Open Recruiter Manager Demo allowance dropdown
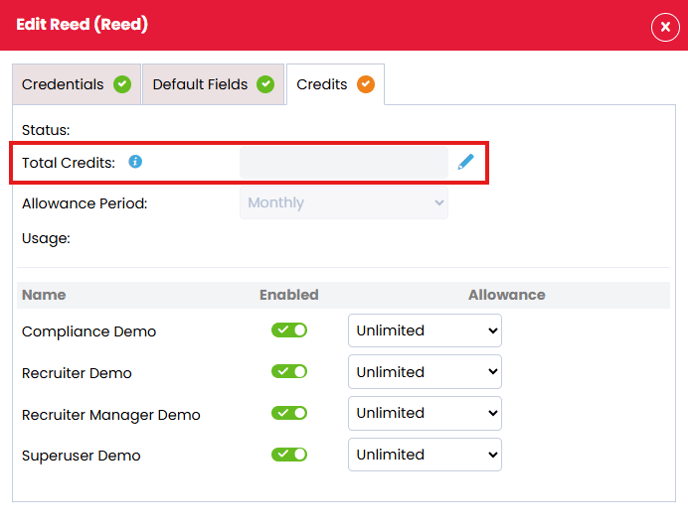The height and width of the screenshot is (527, 688). tap(425, 413)
